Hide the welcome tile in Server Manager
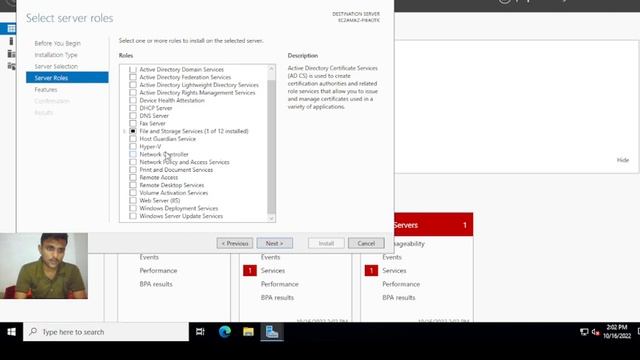640x360 pixels. click(622, 160)
